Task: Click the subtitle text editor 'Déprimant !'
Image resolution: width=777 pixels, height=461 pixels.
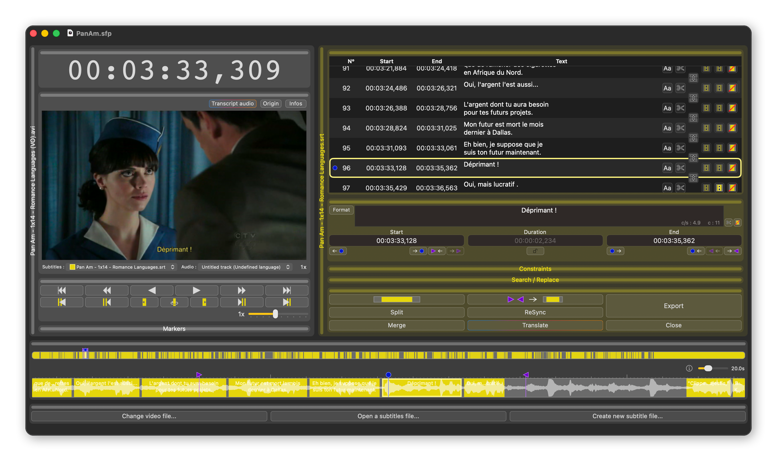Action: (x=539, y=216)
